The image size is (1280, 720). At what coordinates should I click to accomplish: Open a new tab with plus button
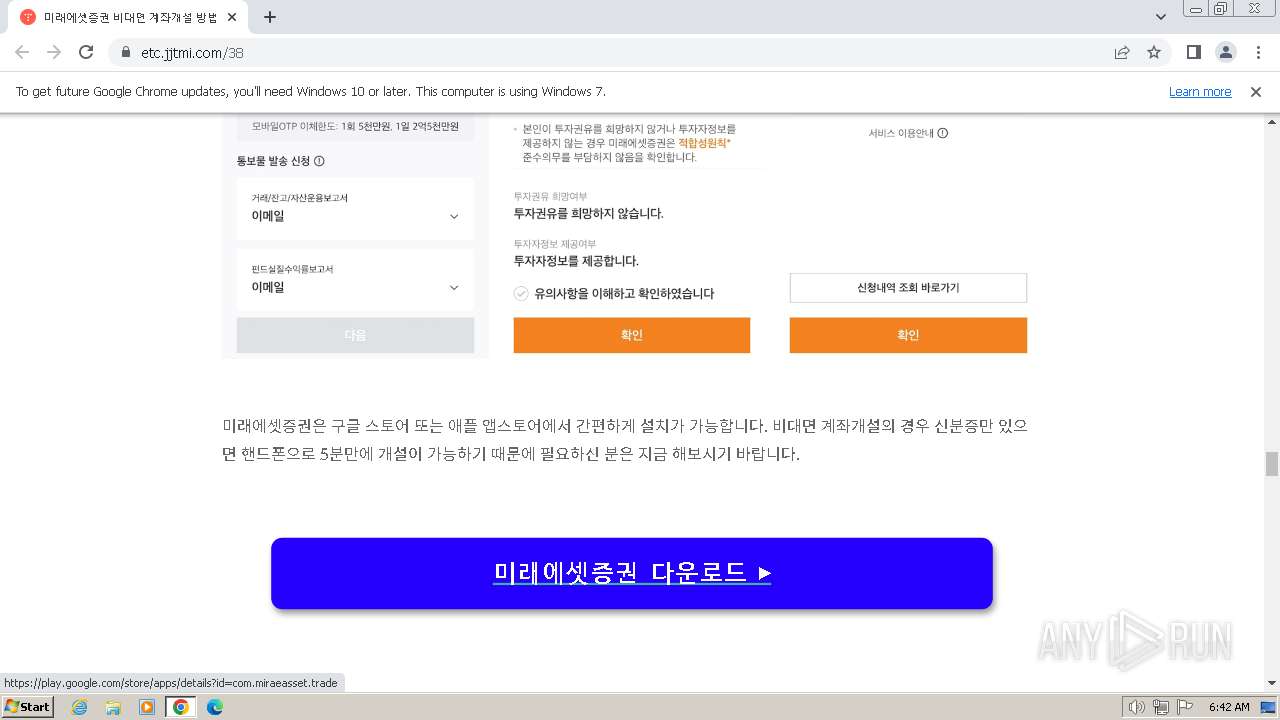coord(270,17)
